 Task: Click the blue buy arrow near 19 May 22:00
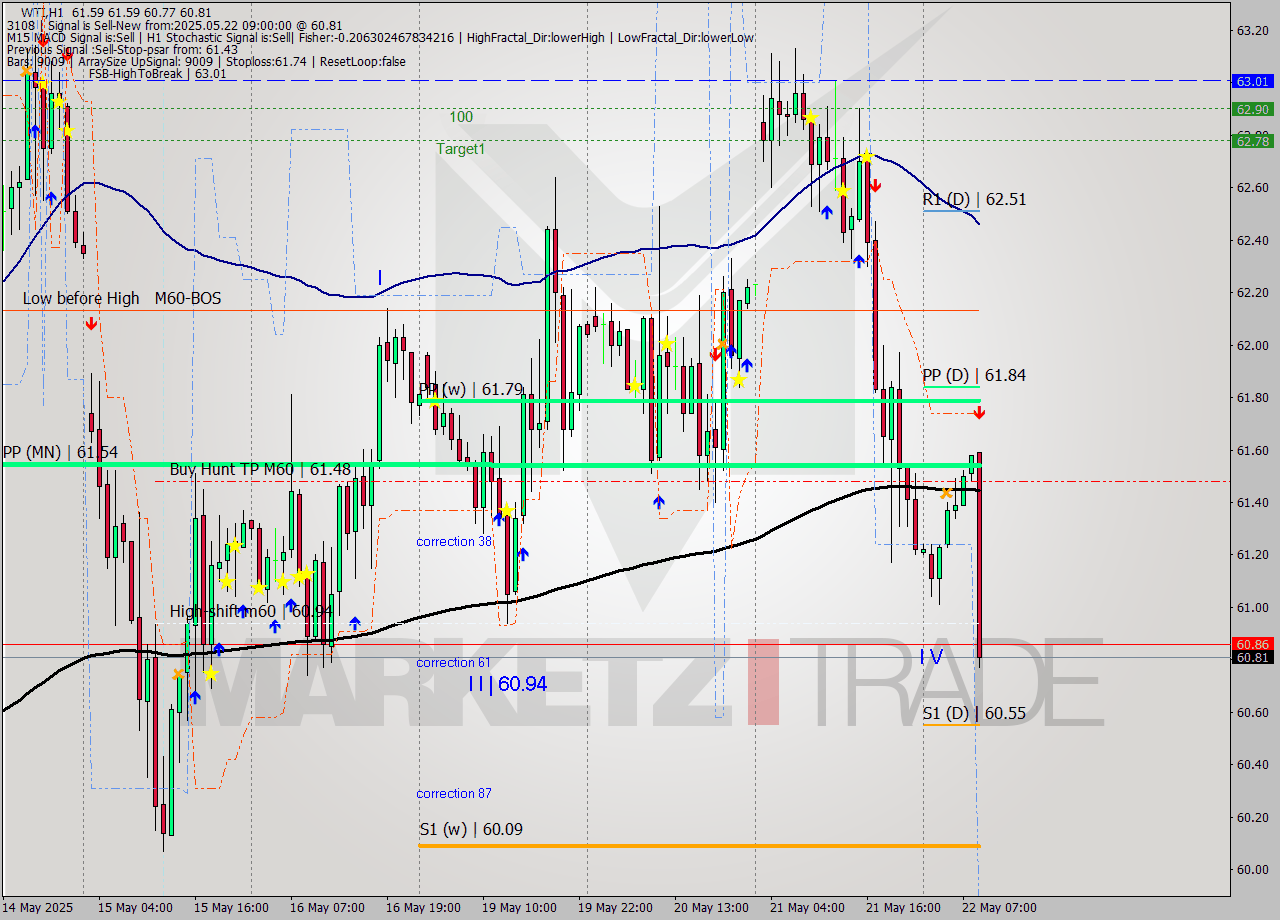tap(659, 503)
